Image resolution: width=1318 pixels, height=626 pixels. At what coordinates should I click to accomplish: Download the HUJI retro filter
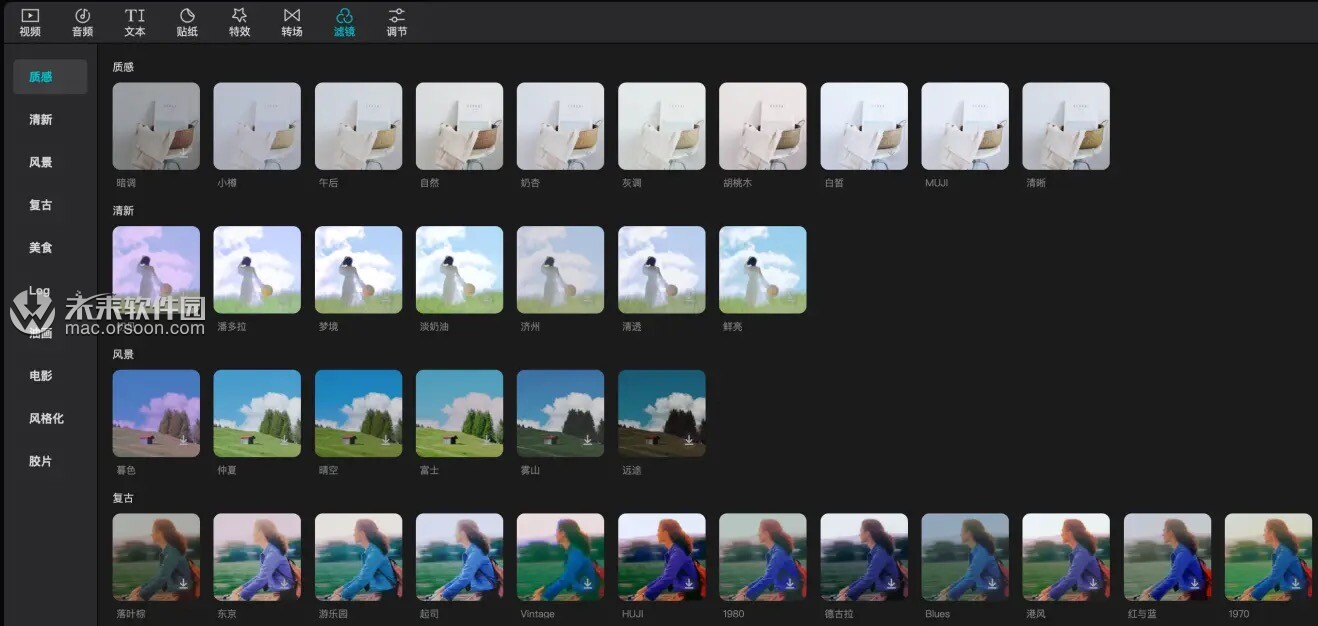[x=689, y=584]
